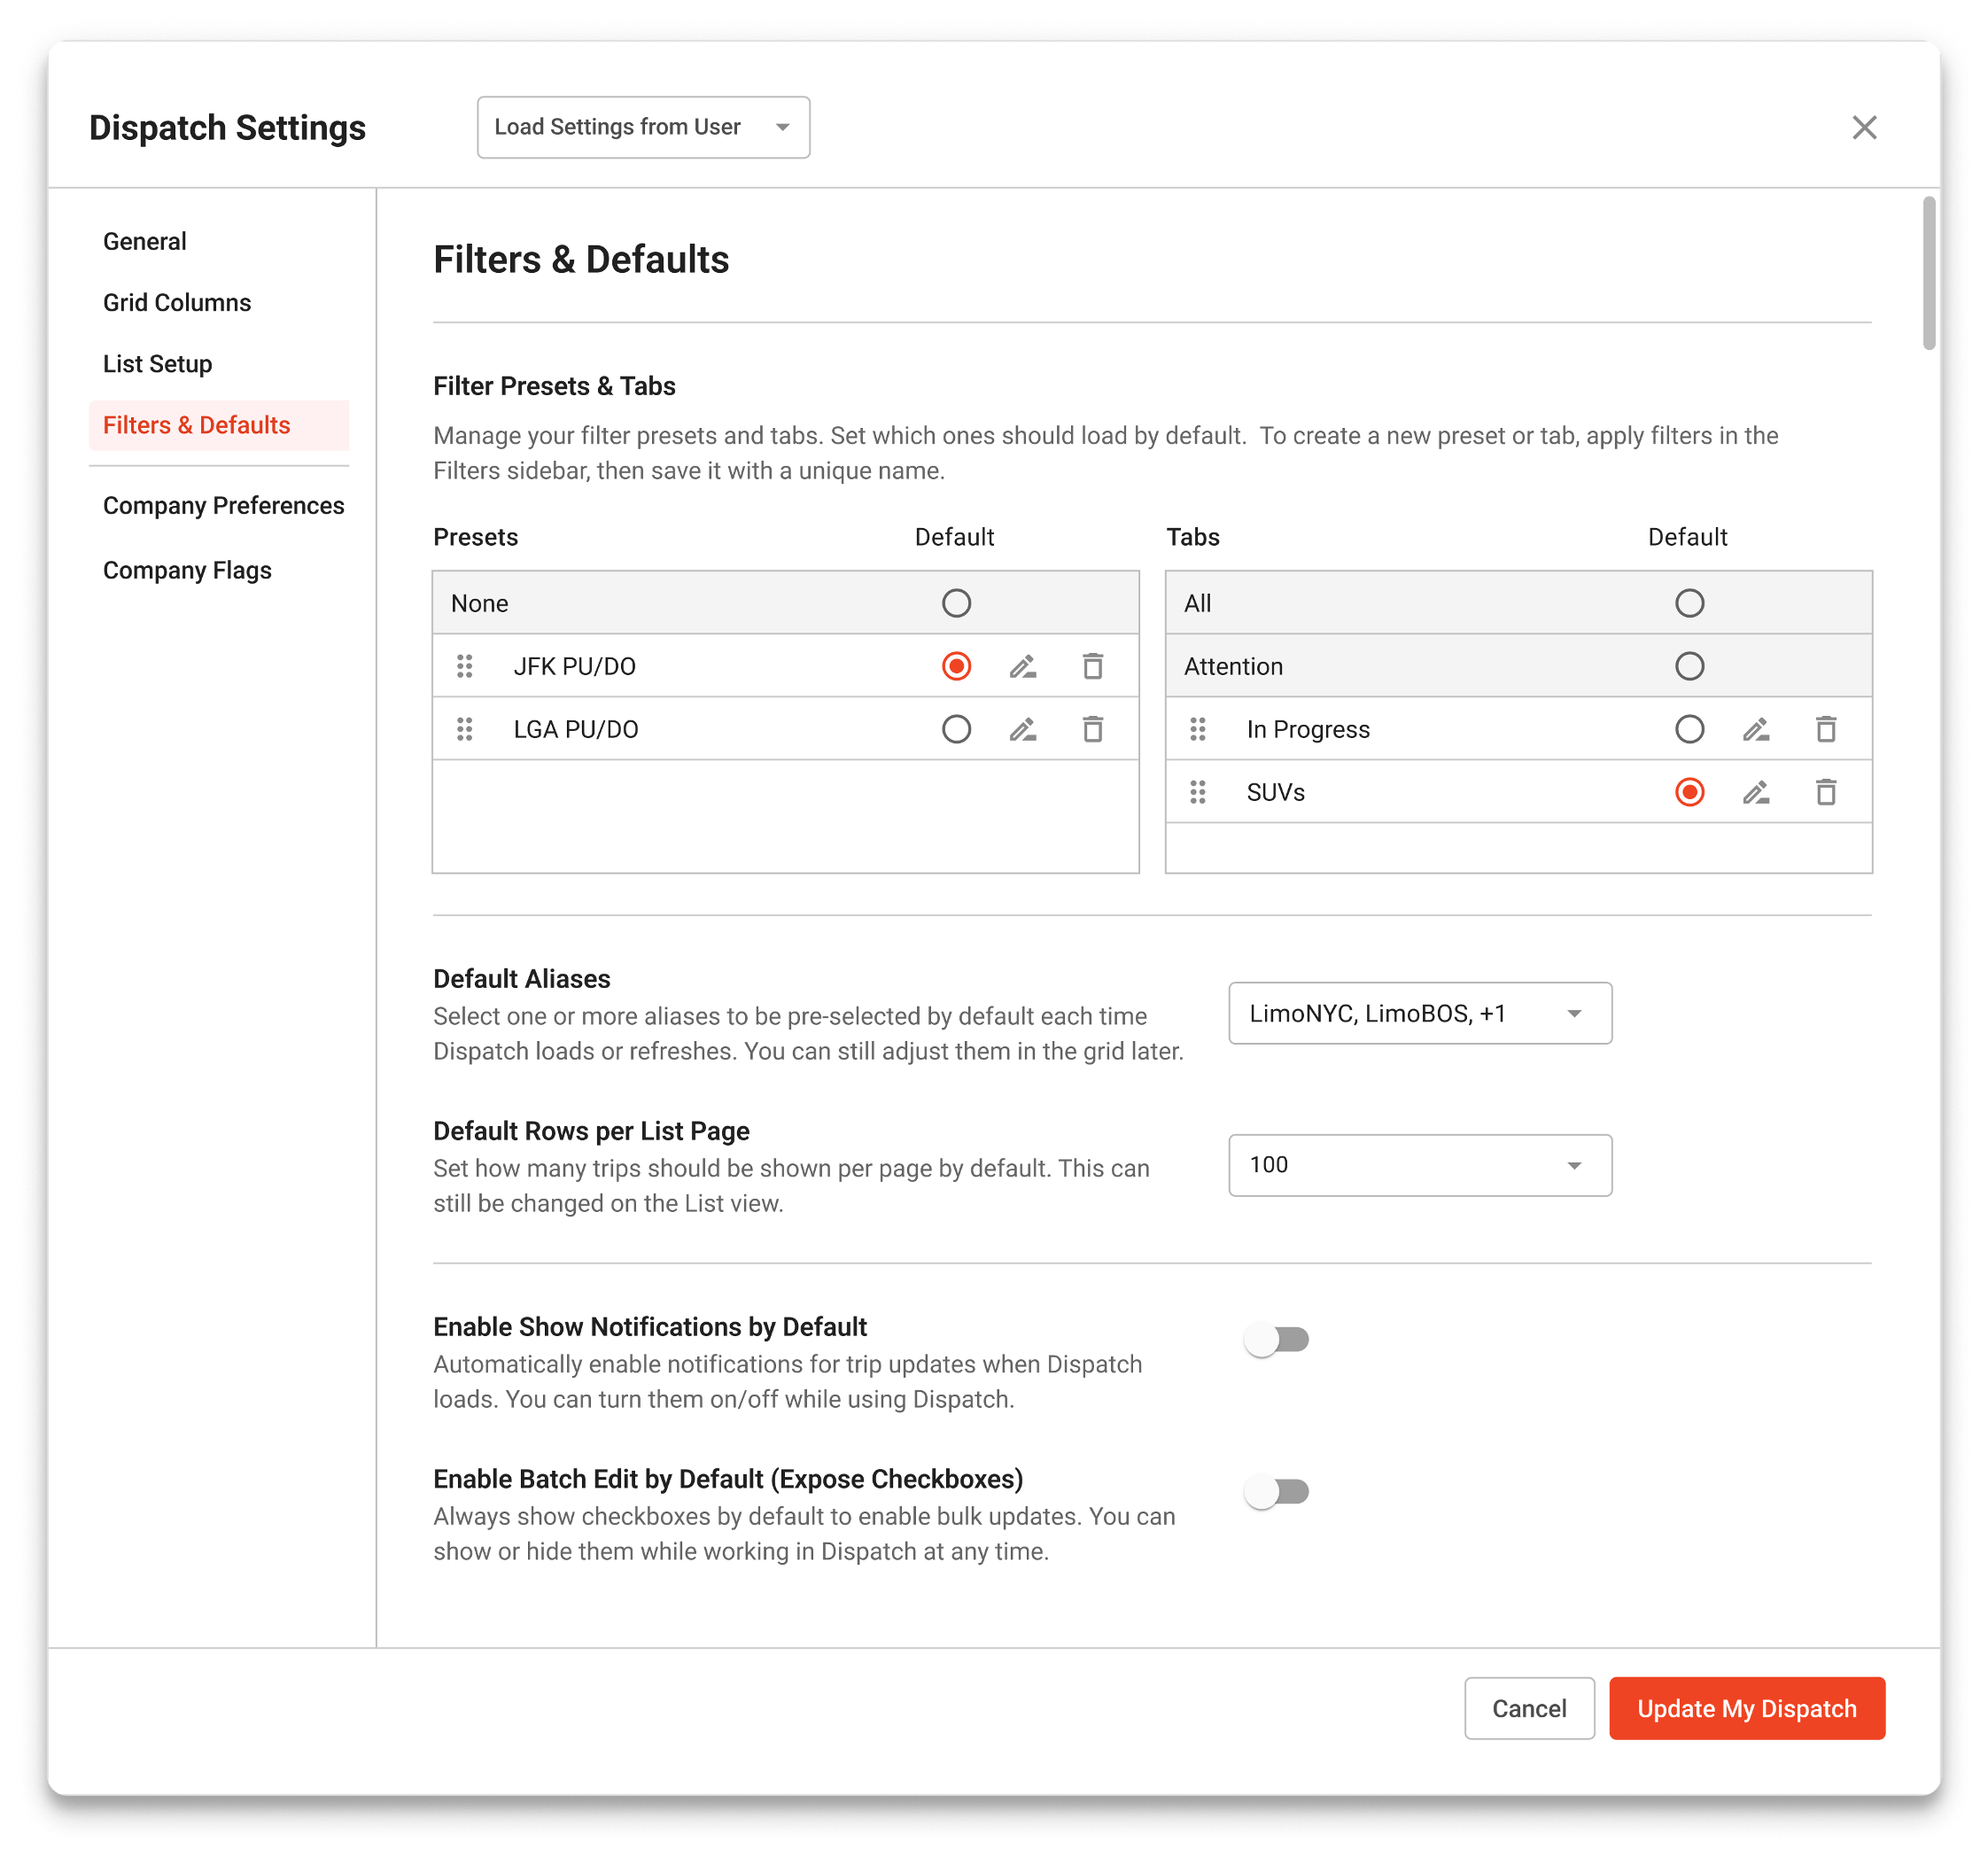Open the rows per page dropdown

(x=1419, y=1165)
